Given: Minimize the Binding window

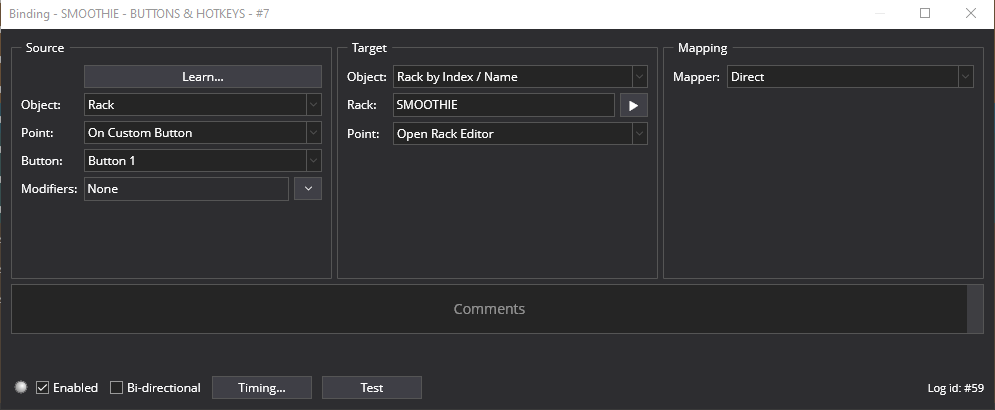Looking at the screenshot, I should 879,14.
